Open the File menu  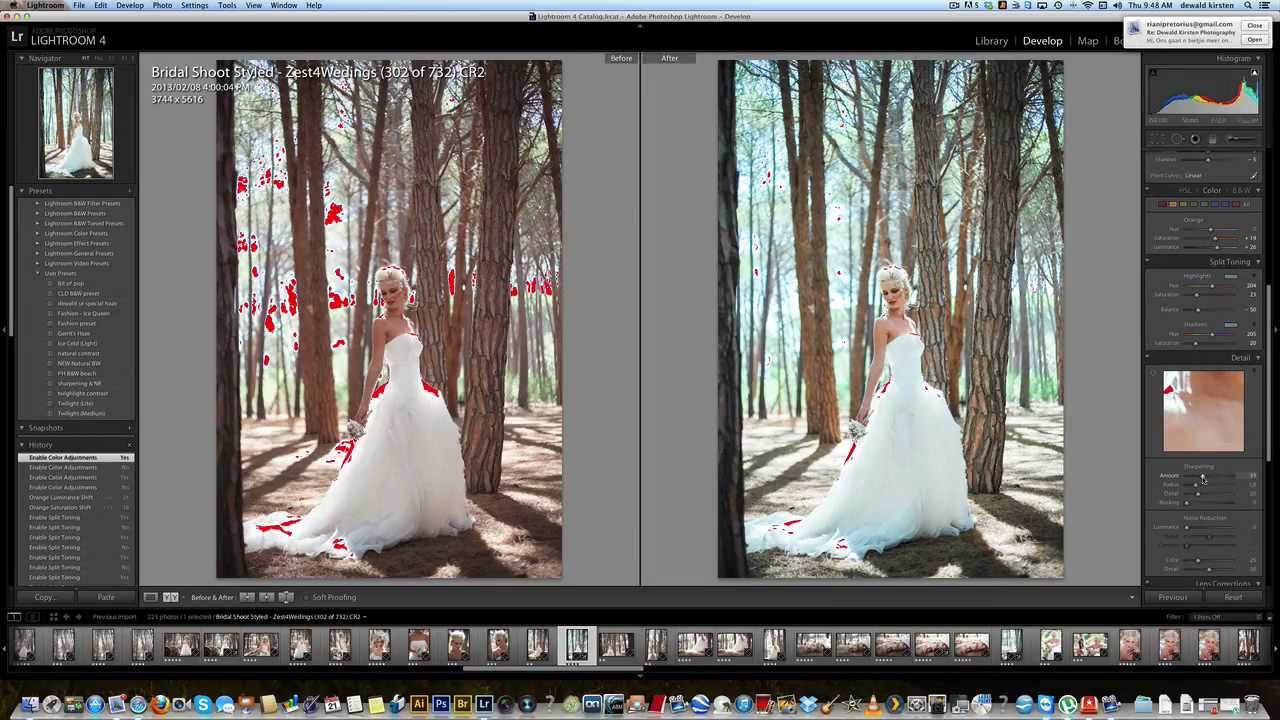pyautogui.click(x=78, y=6)
